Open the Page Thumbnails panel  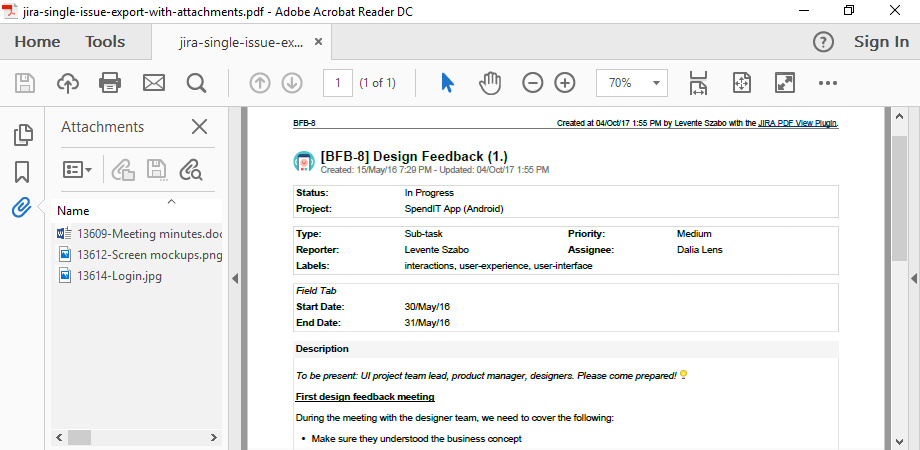click(x=23, y=135)
